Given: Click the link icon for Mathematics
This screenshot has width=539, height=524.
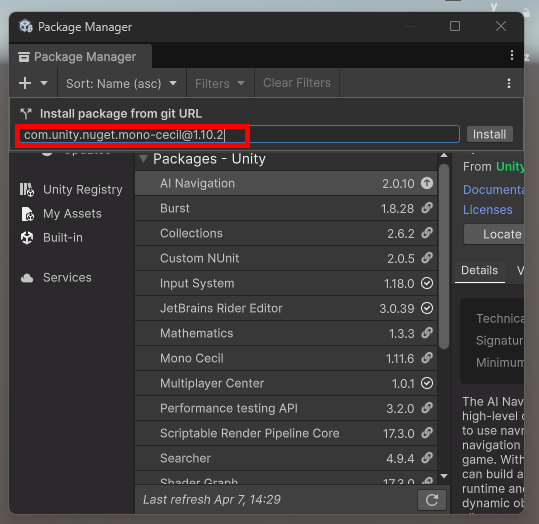Looking at the screenshot, I should (x=427, y=333).
